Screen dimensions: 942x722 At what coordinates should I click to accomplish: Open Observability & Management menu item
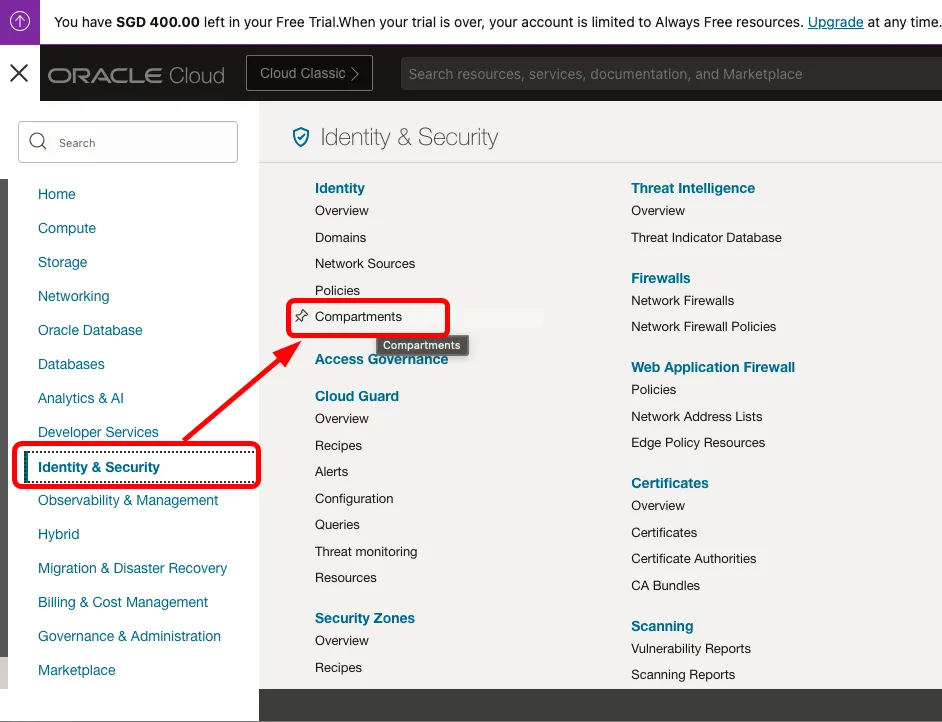point(128,500)
